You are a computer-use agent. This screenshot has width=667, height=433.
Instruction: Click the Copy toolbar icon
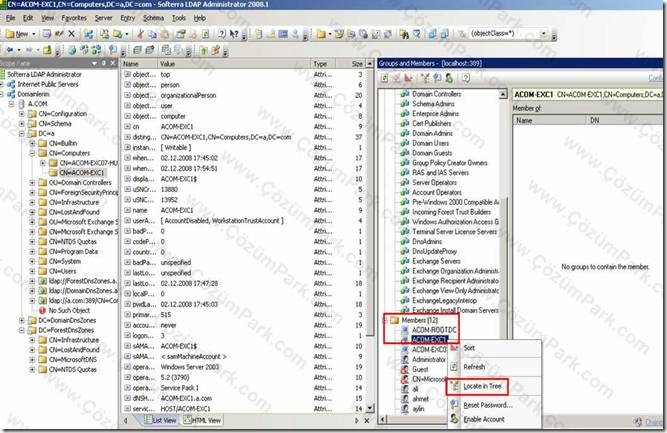point(152,34)
